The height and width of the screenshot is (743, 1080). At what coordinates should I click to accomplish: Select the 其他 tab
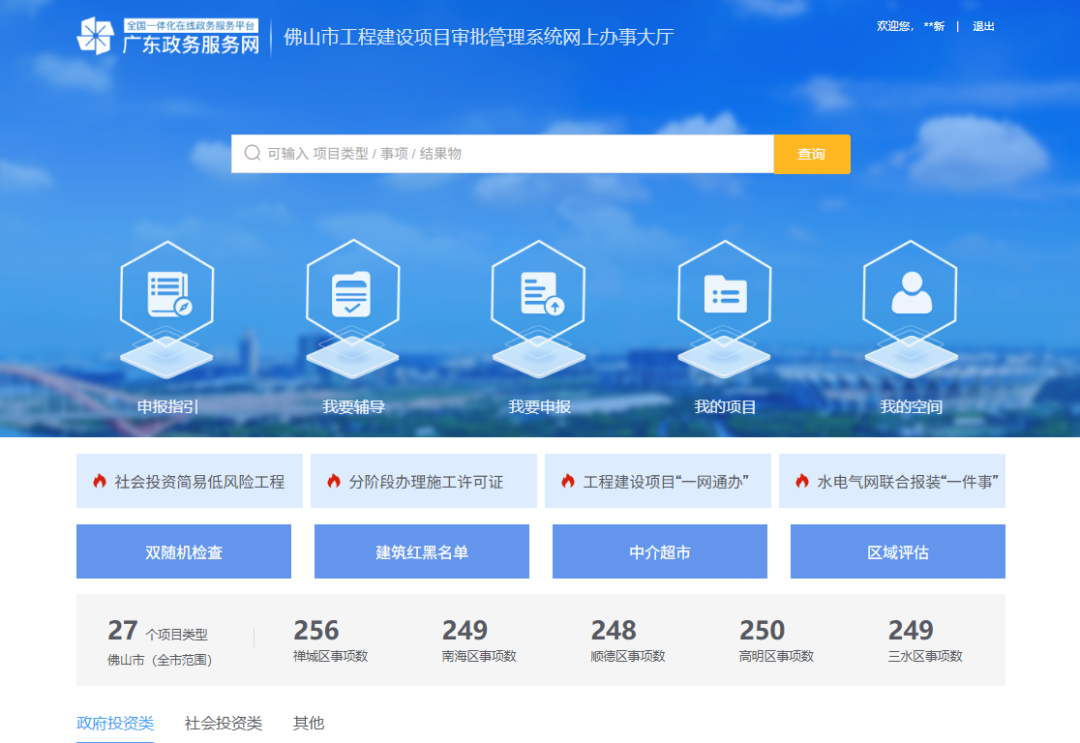(x=308, y=723)
